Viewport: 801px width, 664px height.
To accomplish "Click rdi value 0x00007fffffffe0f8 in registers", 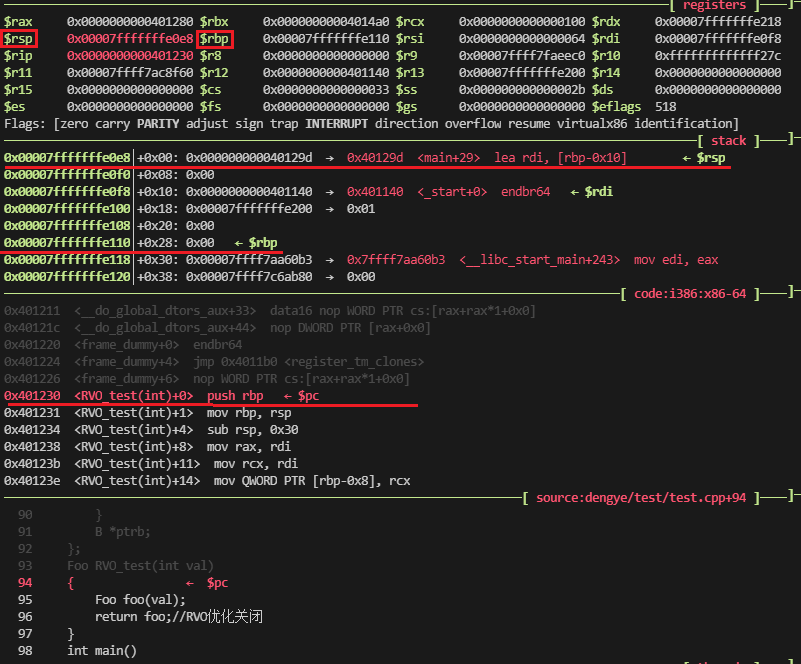I will [x=718, y=39].
